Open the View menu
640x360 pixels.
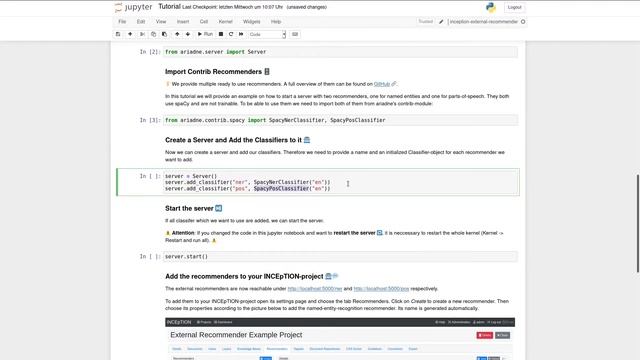pyautogui.click(x=161, y=22)
